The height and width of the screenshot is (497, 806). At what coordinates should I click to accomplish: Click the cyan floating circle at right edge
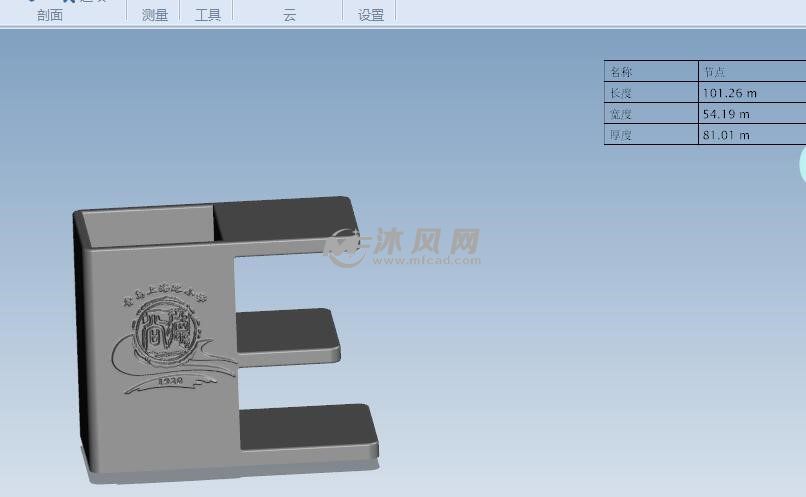[x=802, y=165]
